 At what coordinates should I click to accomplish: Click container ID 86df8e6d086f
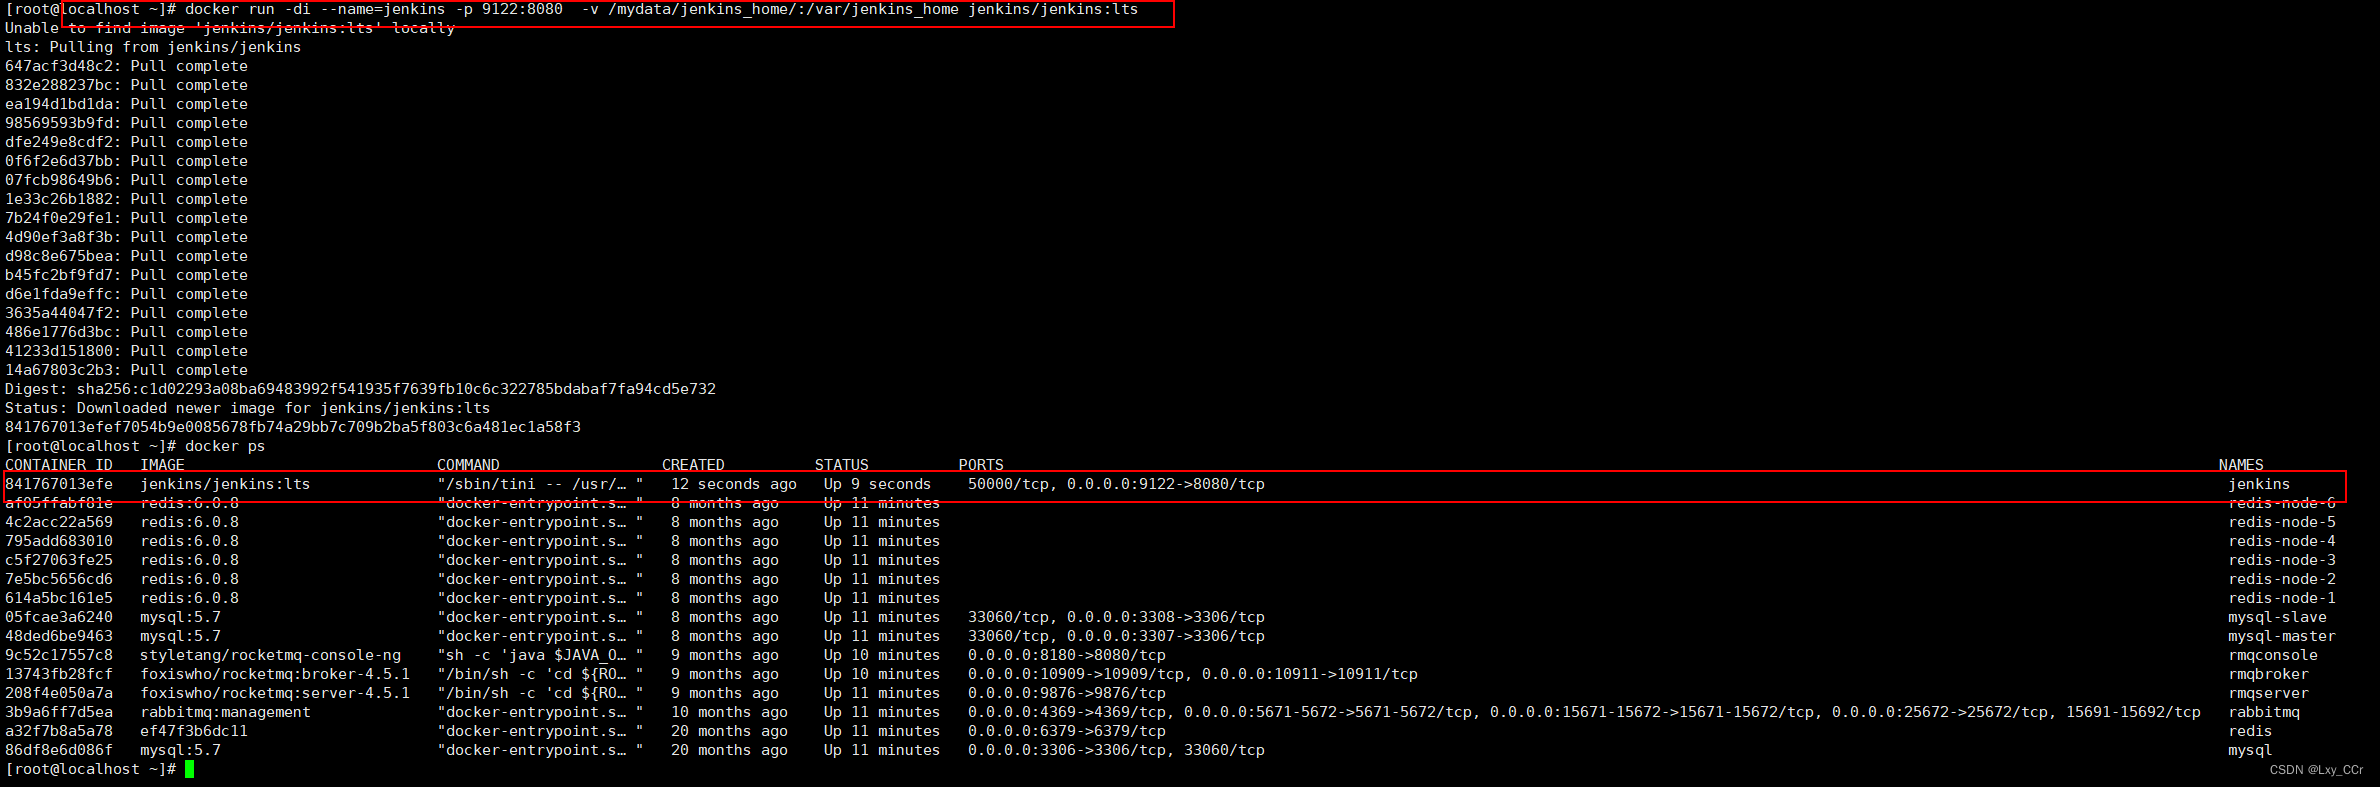click(x=59, y=750)
